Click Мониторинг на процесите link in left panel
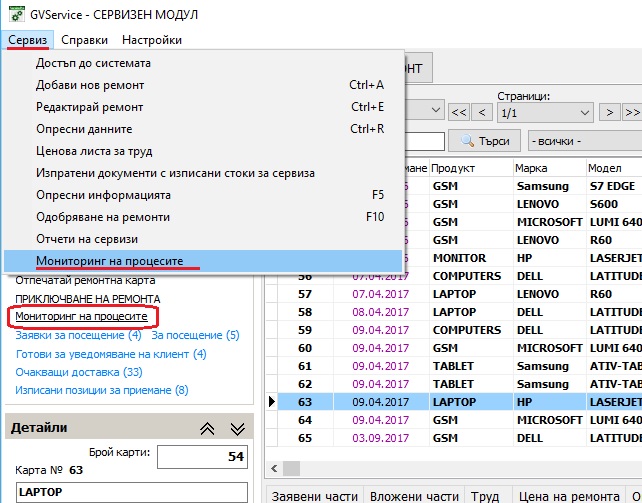This screenshot has height=503, width=642. pyautogui.click(x=81, y=316)
